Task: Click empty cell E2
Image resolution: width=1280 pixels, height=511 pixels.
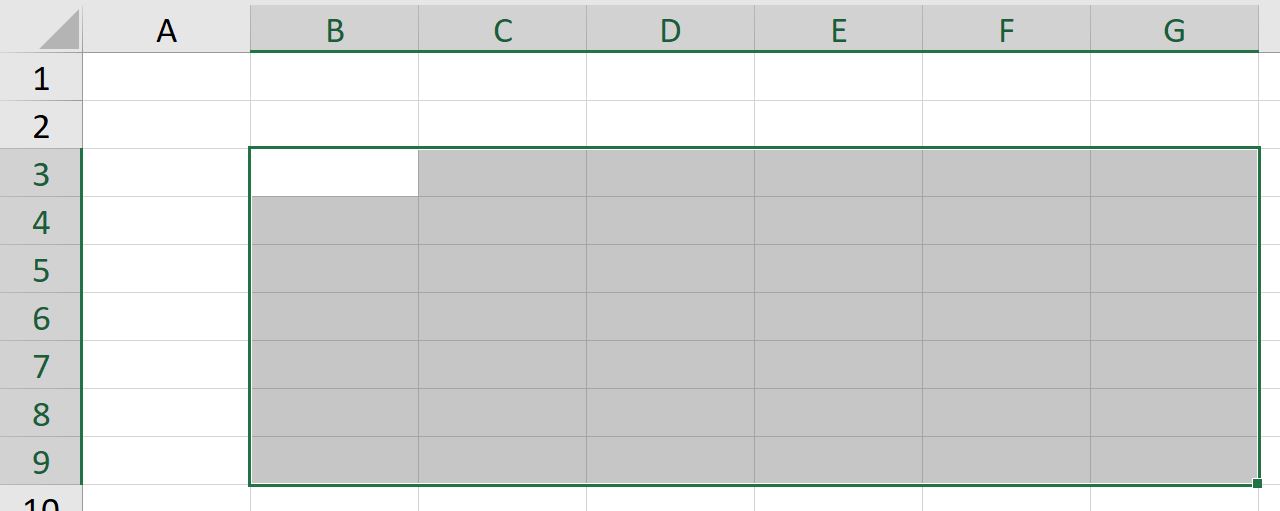Action: pos(838,125)
